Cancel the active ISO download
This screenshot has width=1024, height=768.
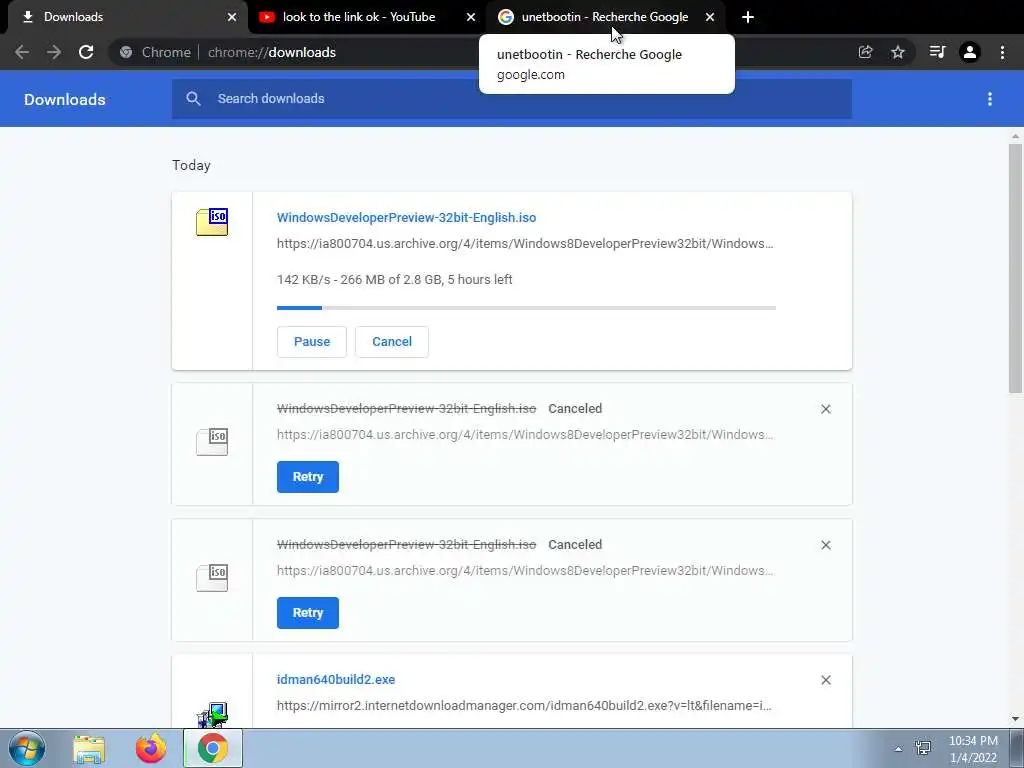point(392,342)
